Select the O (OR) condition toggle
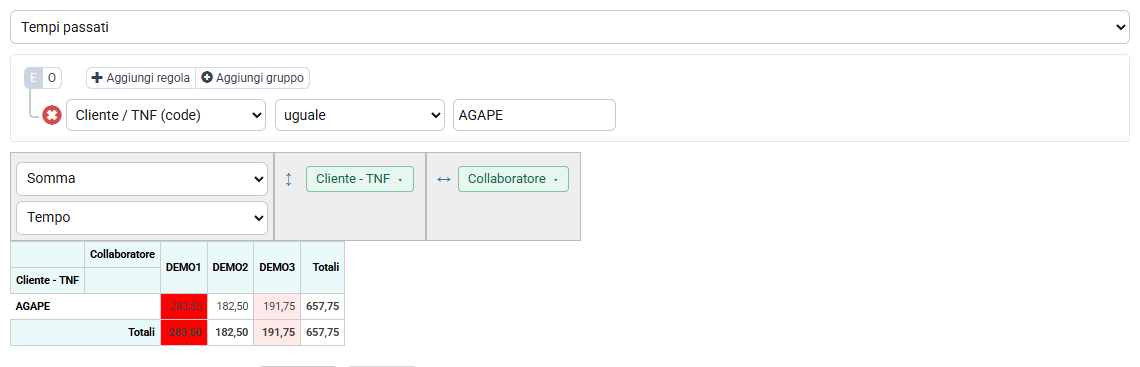This screenshot has width=1140, height=367. coord(52,78)
